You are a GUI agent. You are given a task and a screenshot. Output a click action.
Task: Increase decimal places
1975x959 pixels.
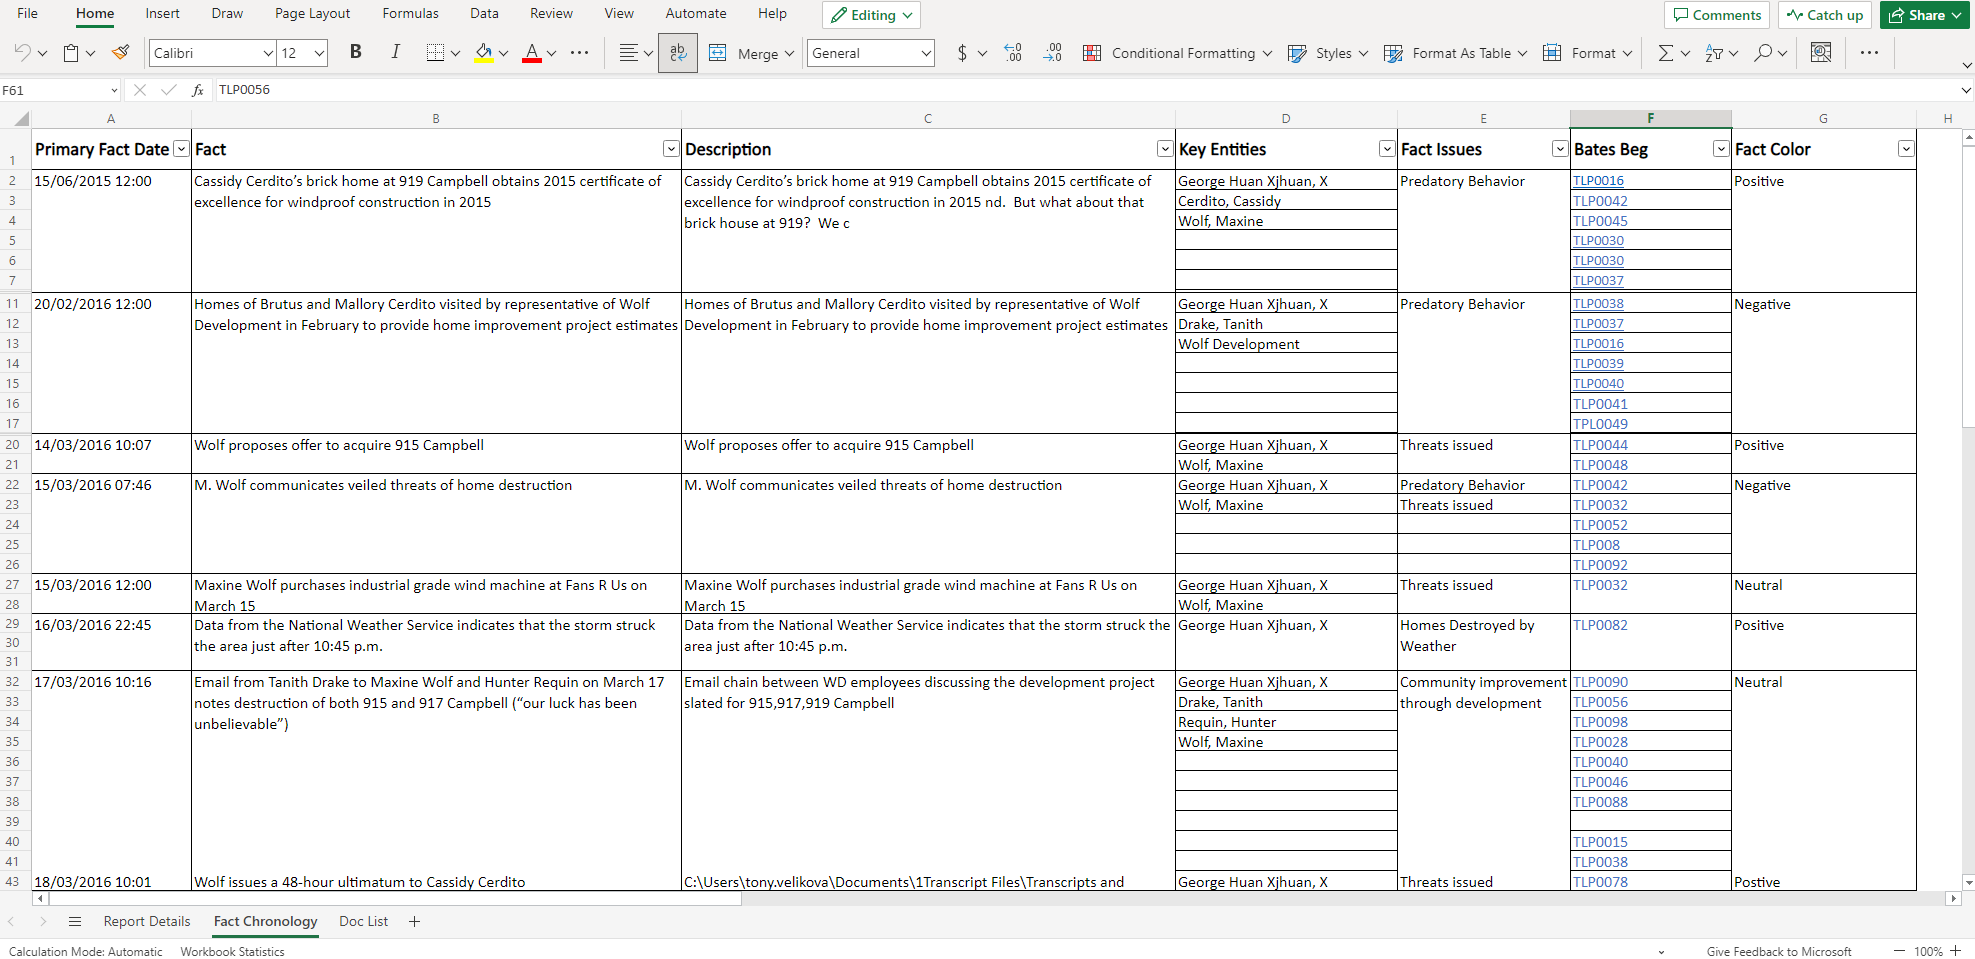tap(1013, 53)
